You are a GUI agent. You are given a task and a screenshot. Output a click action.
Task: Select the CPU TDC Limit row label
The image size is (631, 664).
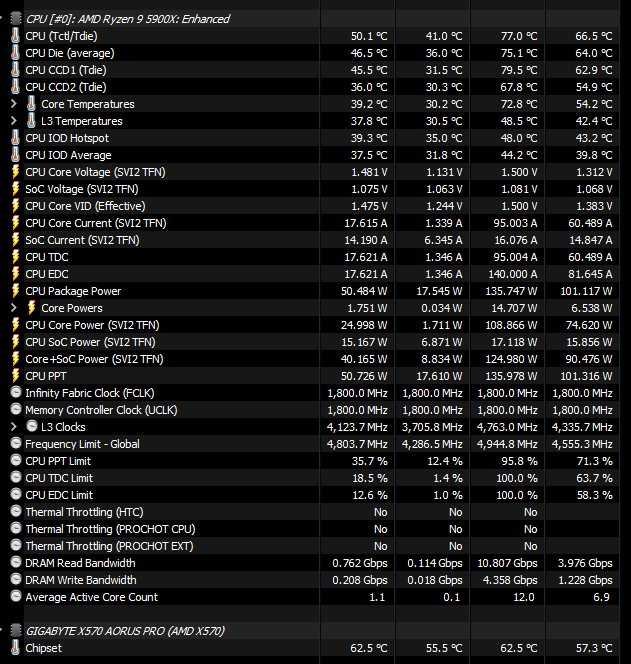coord(59,478)
